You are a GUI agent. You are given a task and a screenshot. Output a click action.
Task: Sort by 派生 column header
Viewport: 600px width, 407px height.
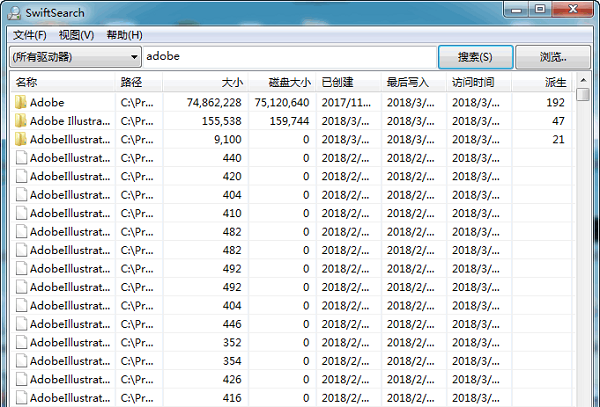(x=541, y=82)
